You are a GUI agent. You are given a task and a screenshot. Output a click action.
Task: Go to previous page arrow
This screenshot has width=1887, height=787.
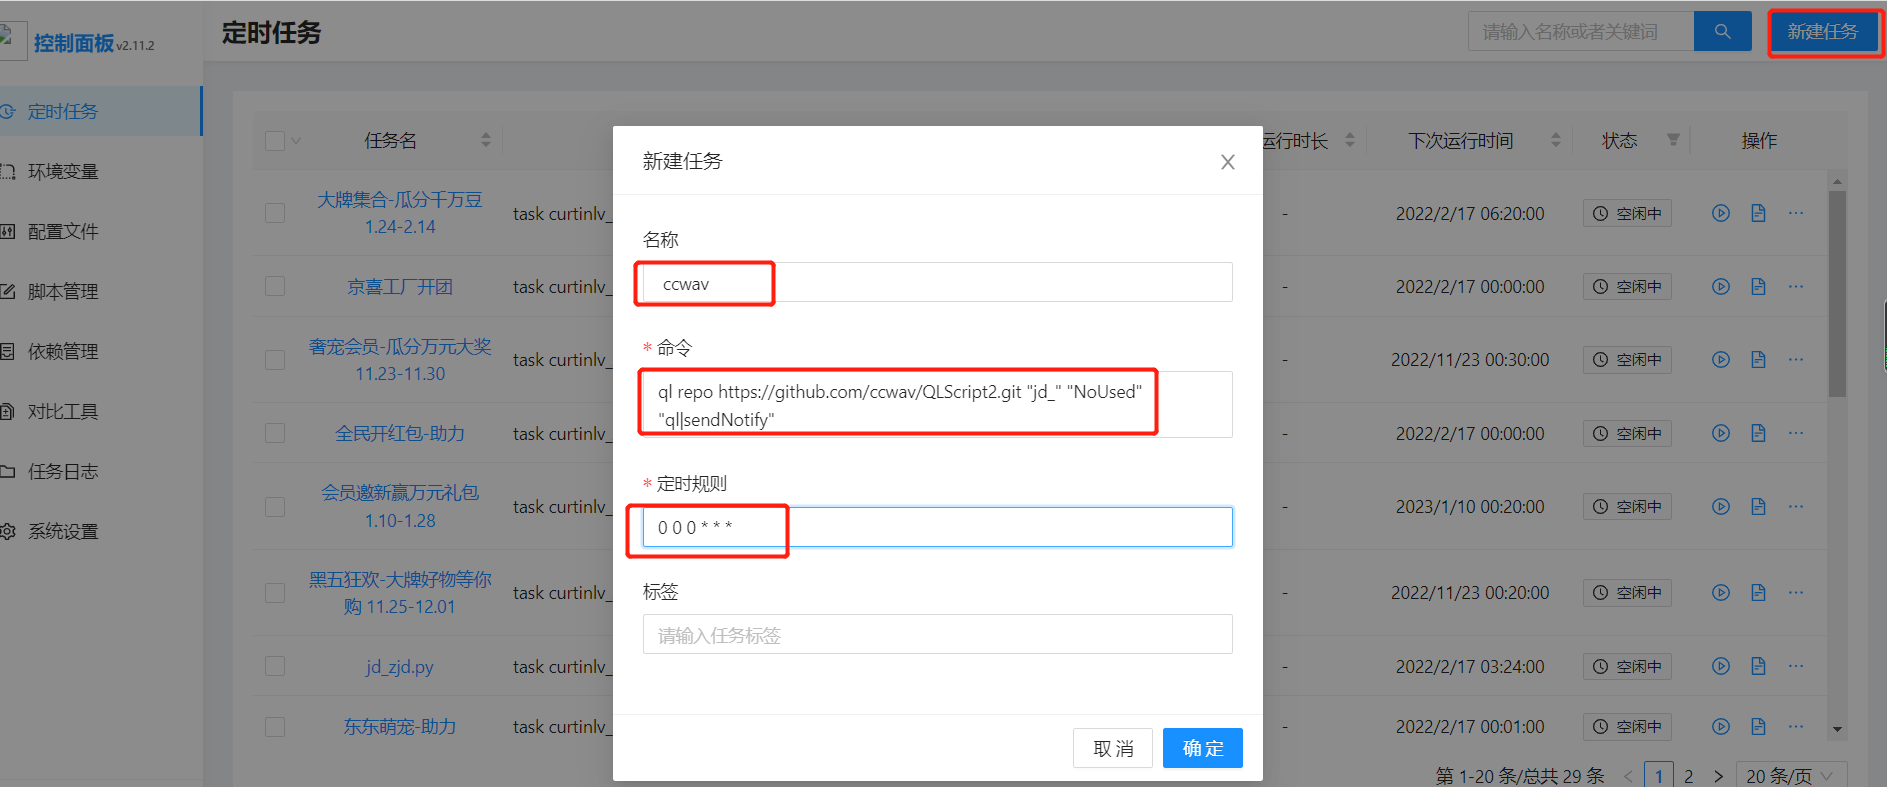[1628, 776]
